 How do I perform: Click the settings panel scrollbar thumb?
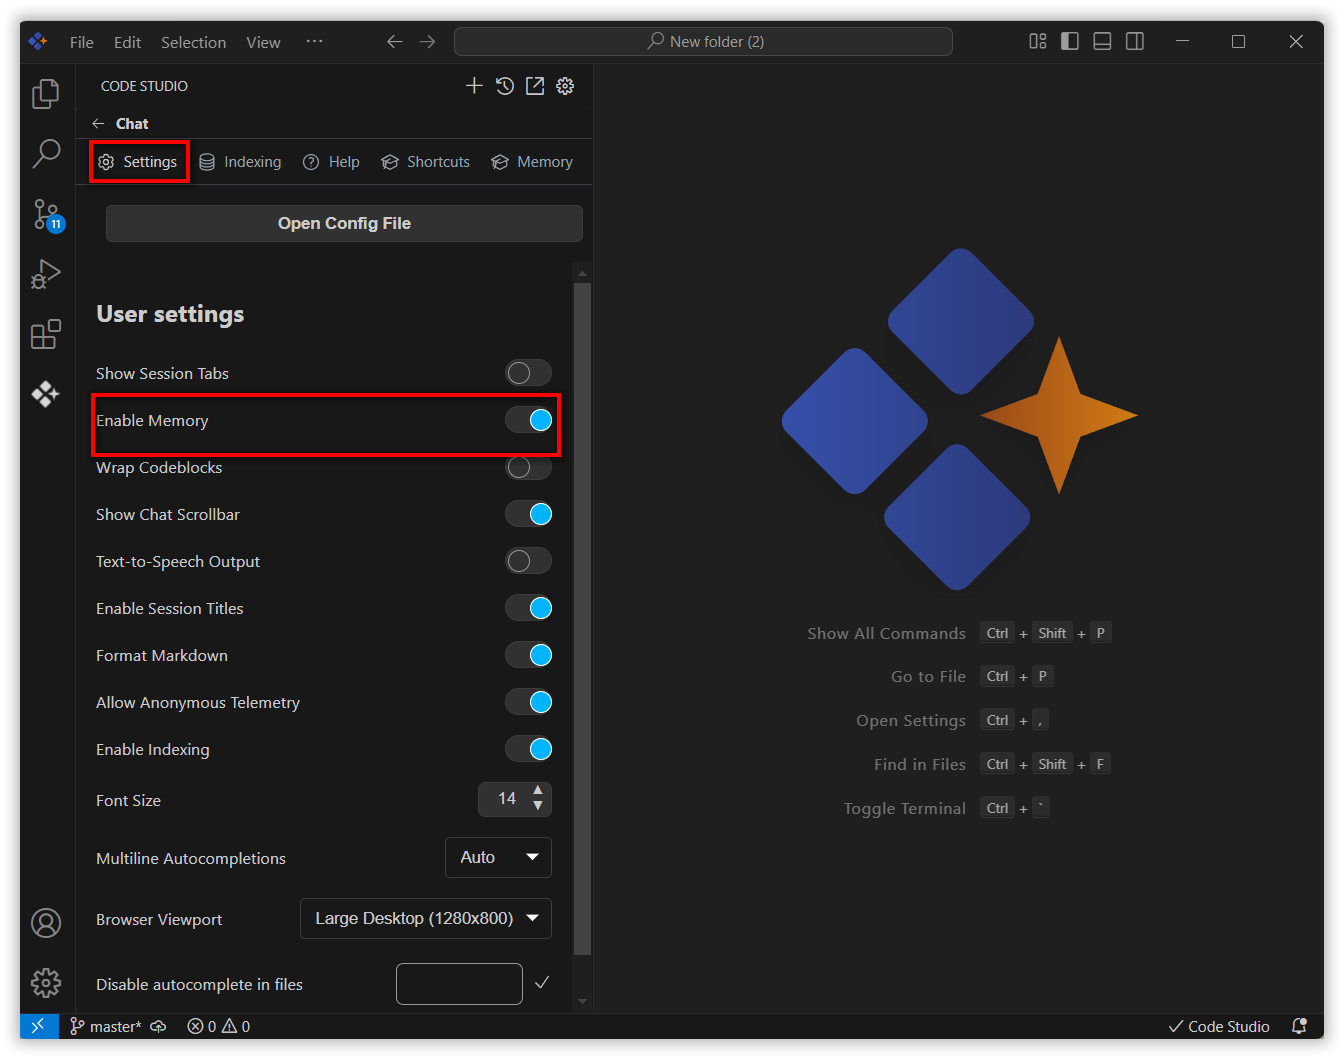click(582, 620)
